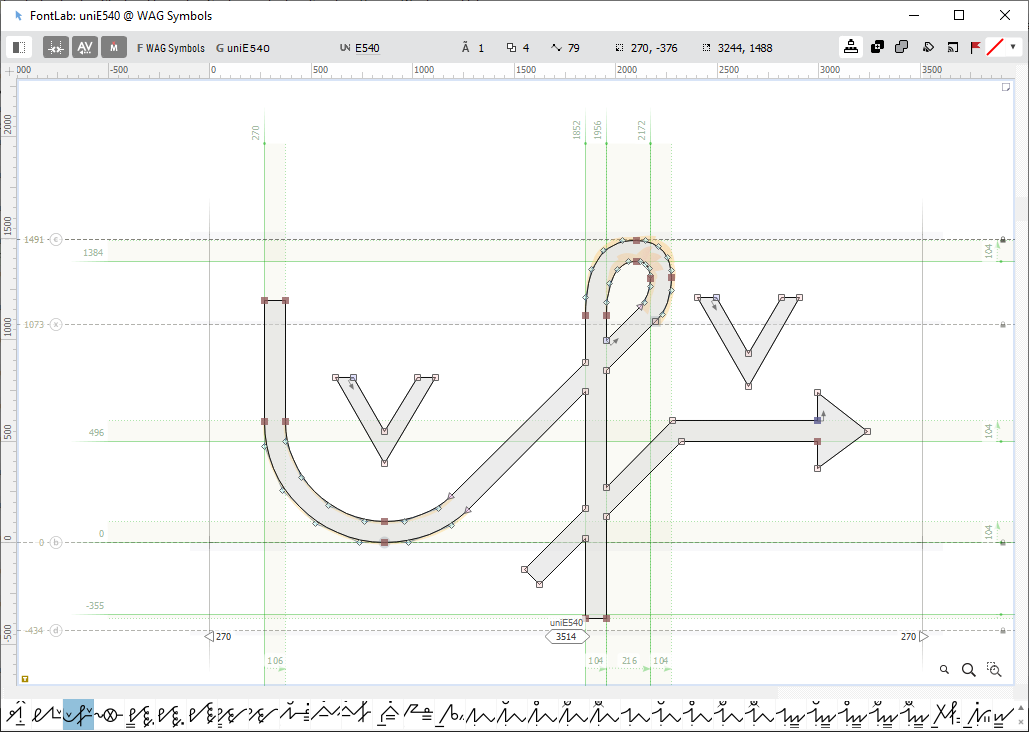Image resolution: width=1029 pixels, height=732 pixels.
Task: Click the glyph name field uniE540
Action: click(x=243, y=48)
